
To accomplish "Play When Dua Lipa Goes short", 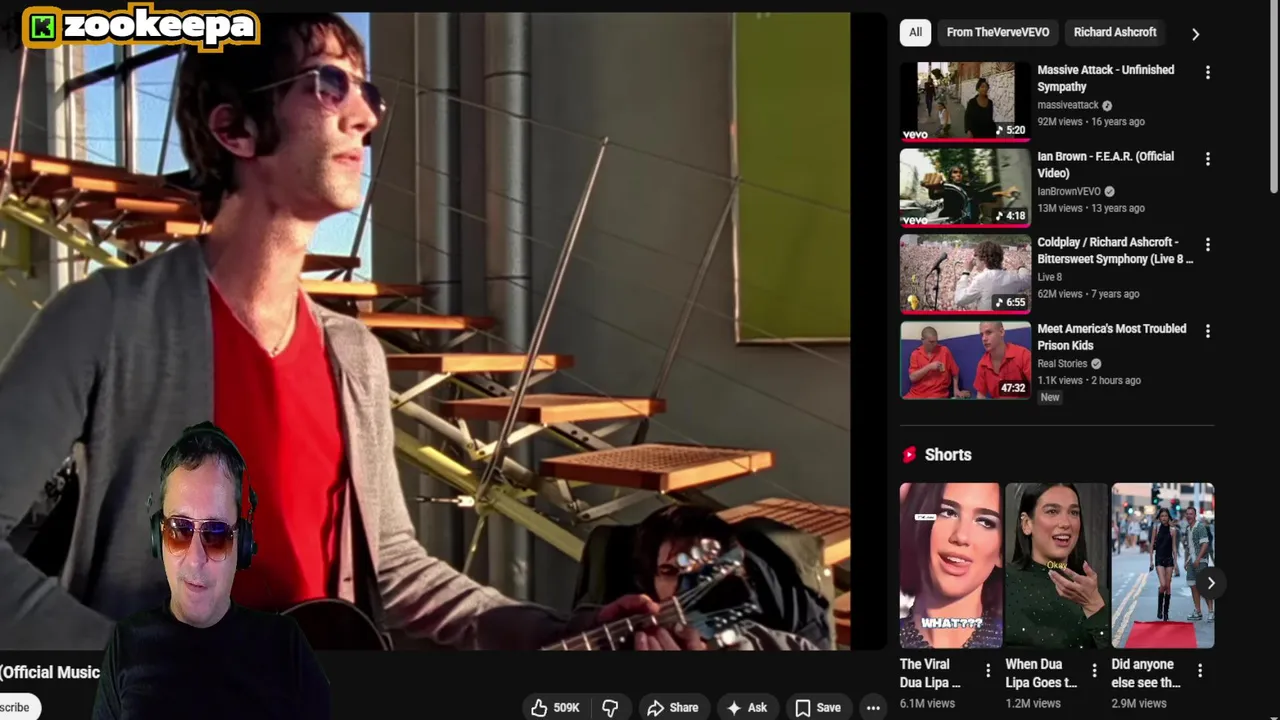I will [x=1056, y=566].
